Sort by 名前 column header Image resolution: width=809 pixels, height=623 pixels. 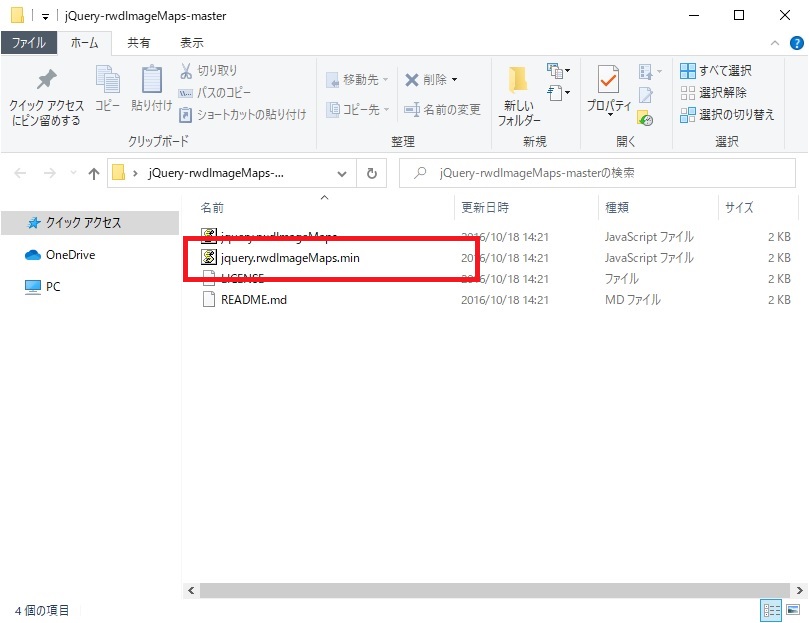pyautogui.click(x=212, y=207)
